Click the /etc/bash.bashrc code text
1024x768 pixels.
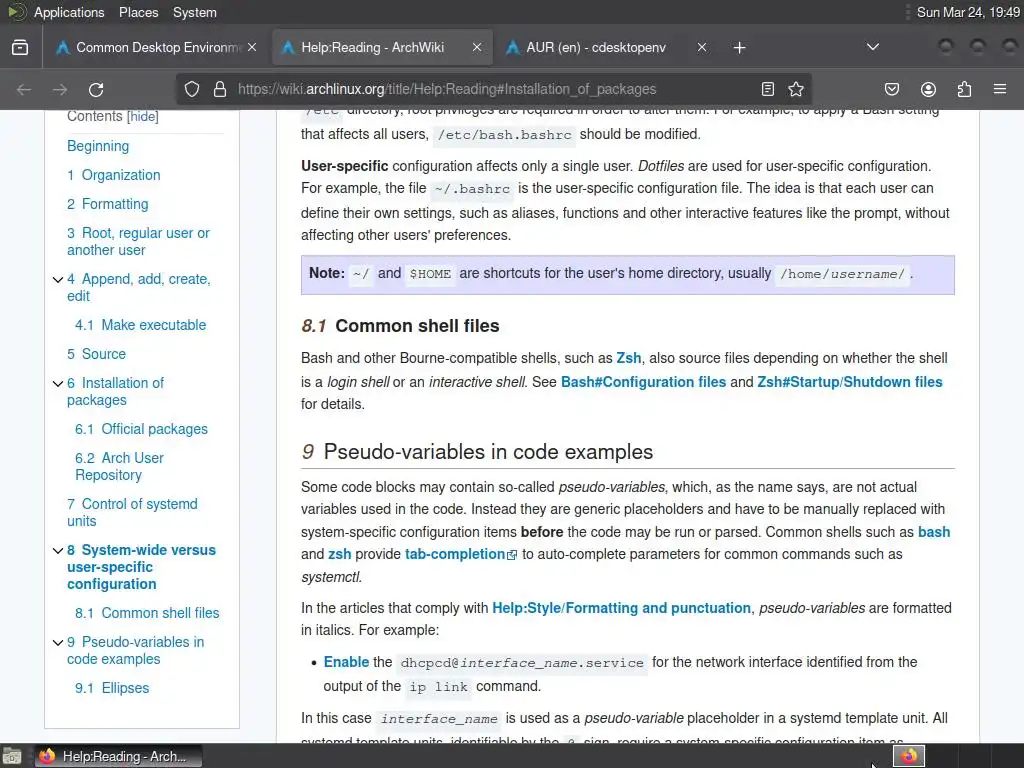504,135
